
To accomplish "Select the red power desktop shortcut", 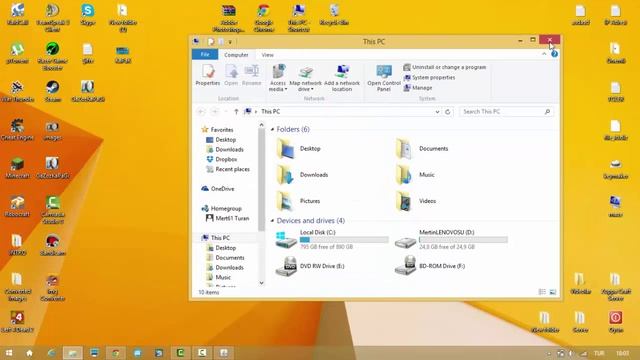I will click(x=616, y=322).
